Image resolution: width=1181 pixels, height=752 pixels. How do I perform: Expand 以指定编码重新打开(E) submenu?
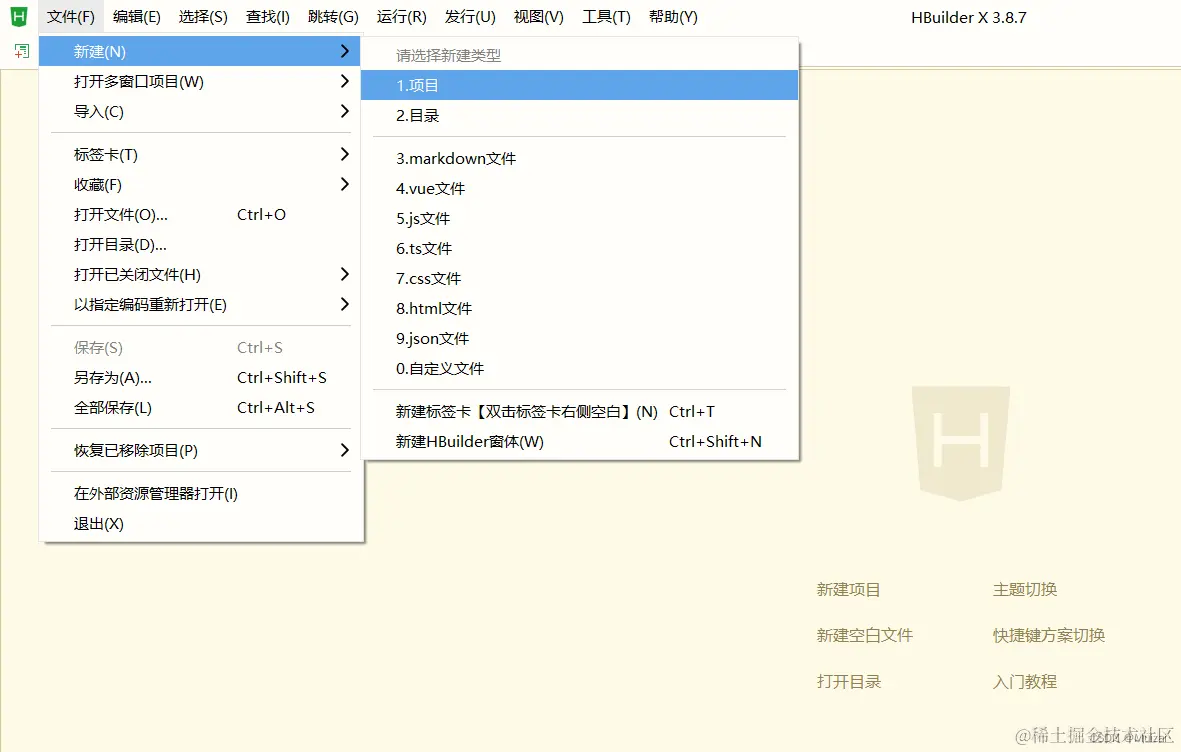coord(200,305)
